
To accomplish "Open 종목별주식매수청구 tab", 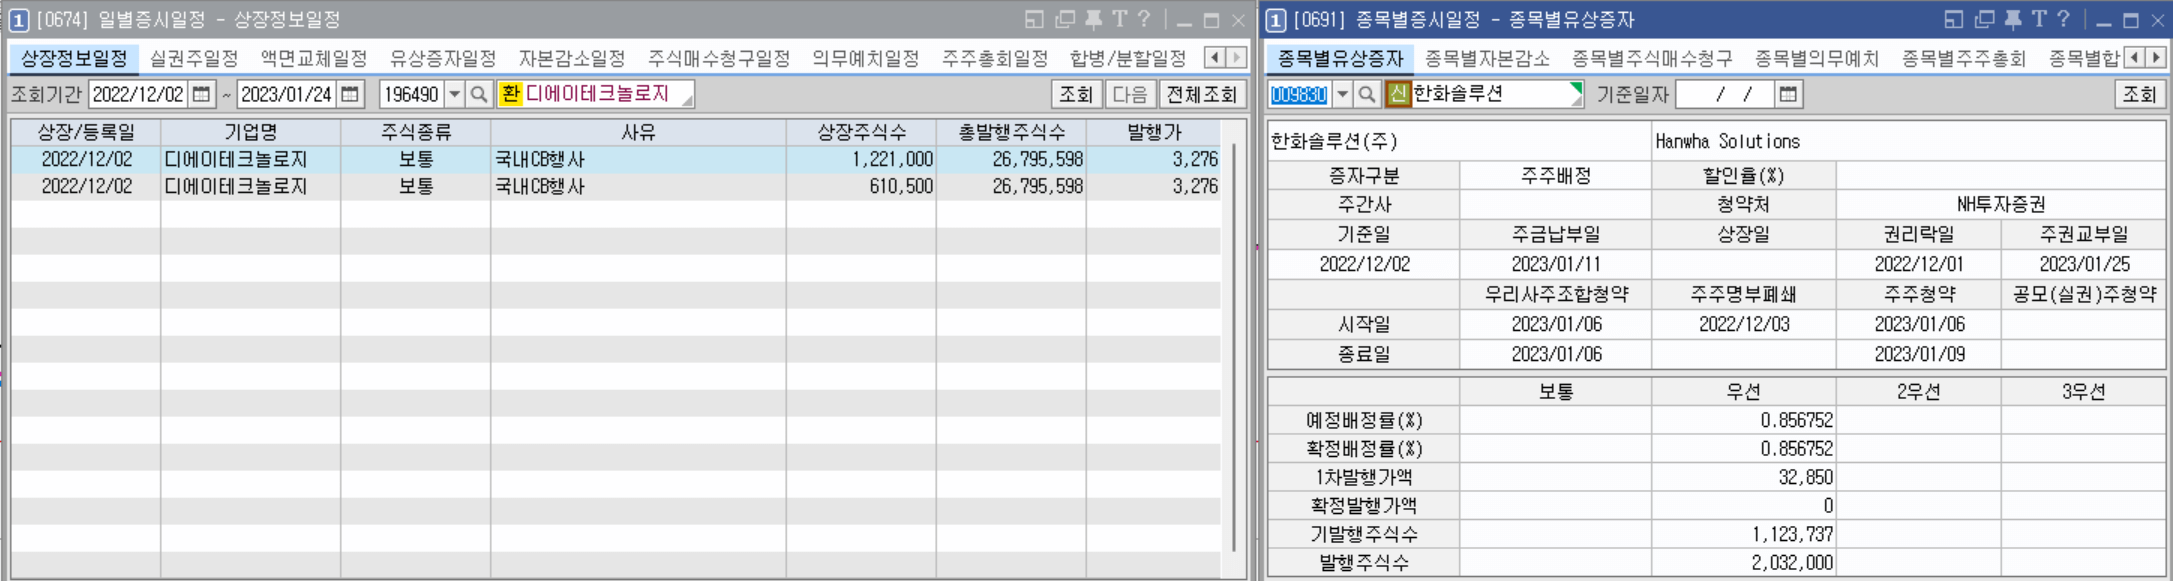I will (x=1652, y=58).
